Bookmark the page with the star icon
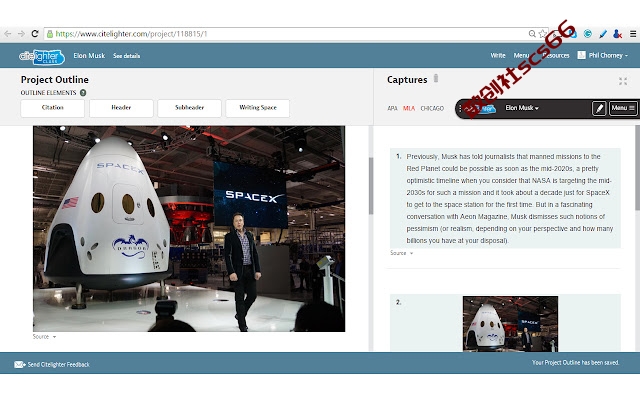The width and height of the screenshot is (640, 400). [x=542, y=34]
